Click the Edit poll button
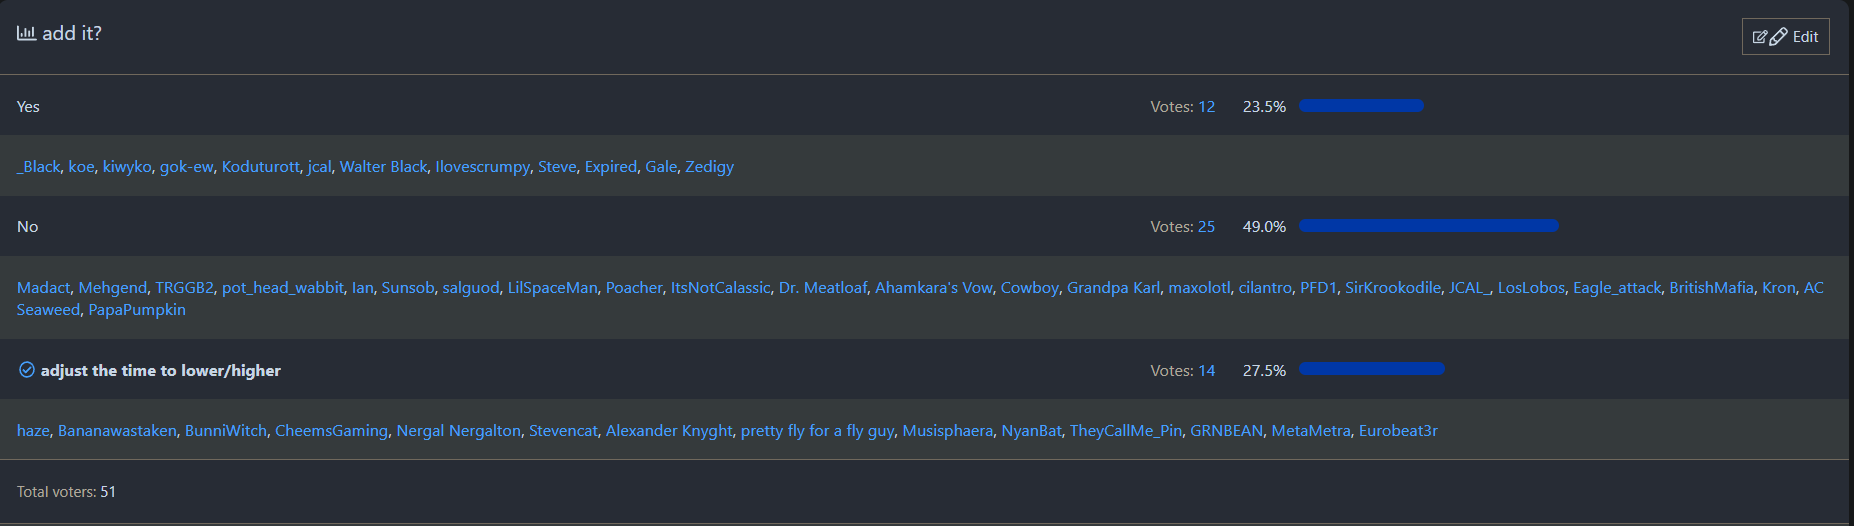1854x526 pixels. coord(1785,37)
